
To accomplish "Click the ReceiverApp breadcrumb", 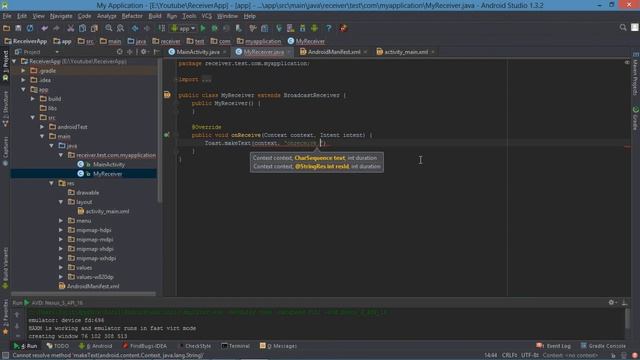I will [26, 41].
